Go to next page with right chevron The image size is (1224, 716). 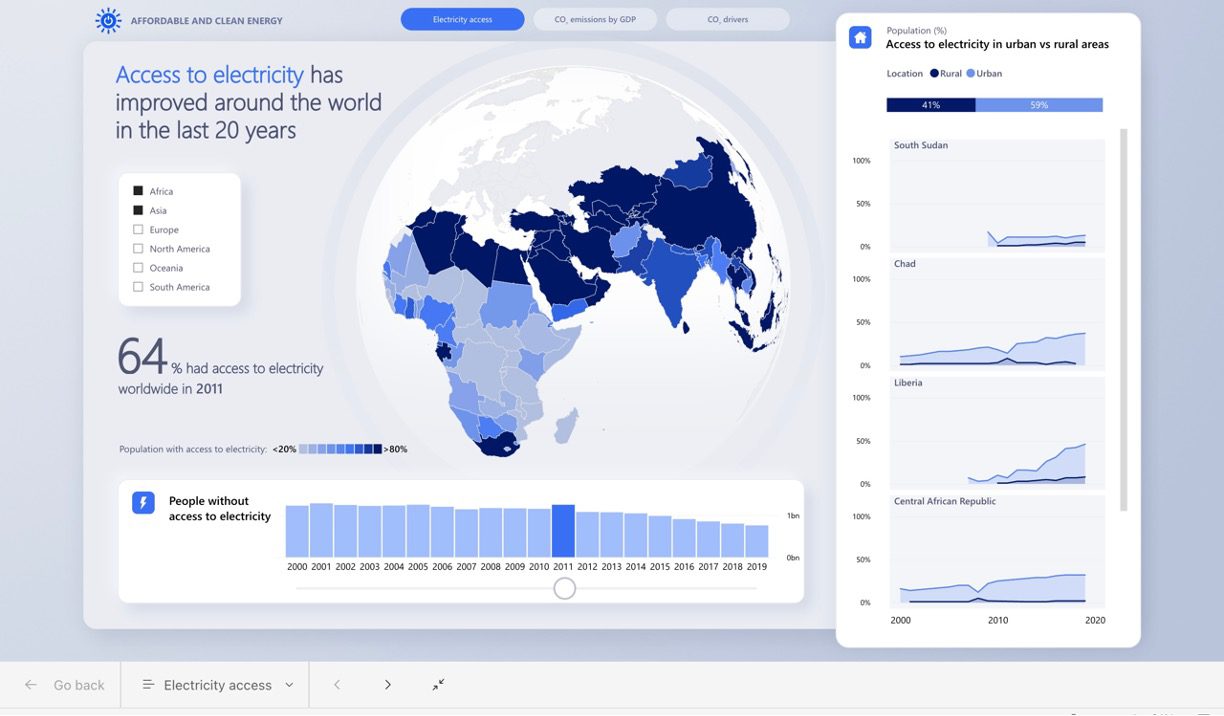pos(388,685)
